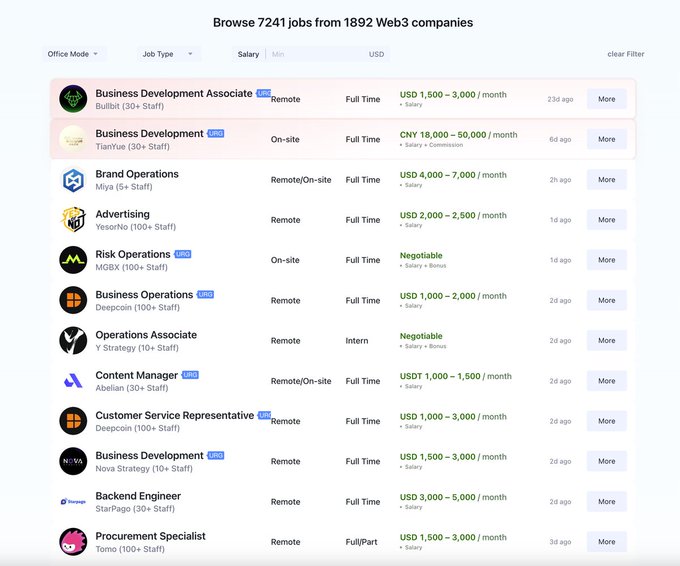This screenshot has width=680, height=566.
Task: Click the YesorNo company logo
Action: coord(73,219)
